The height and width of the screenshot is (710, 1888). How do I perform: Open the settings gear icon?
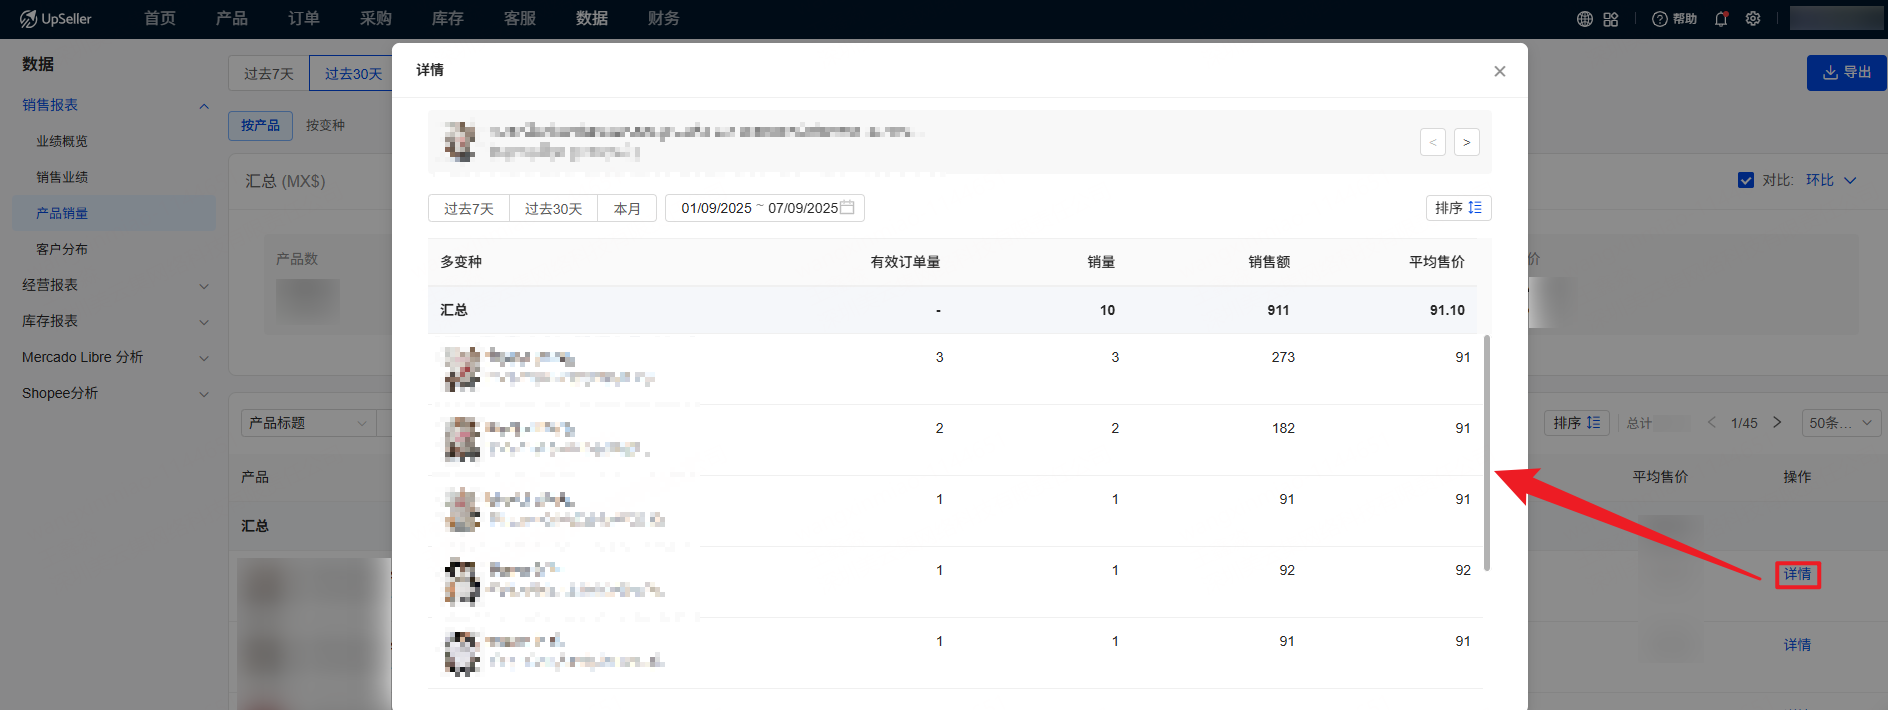point(1753,19)
